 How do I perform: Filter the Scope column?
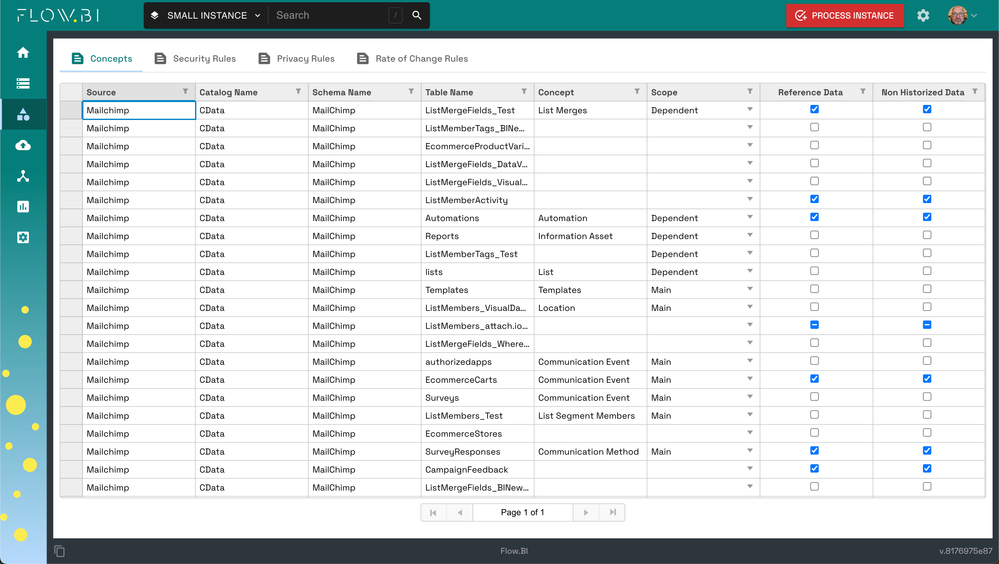pyautogui.click(x=750, y=92)
